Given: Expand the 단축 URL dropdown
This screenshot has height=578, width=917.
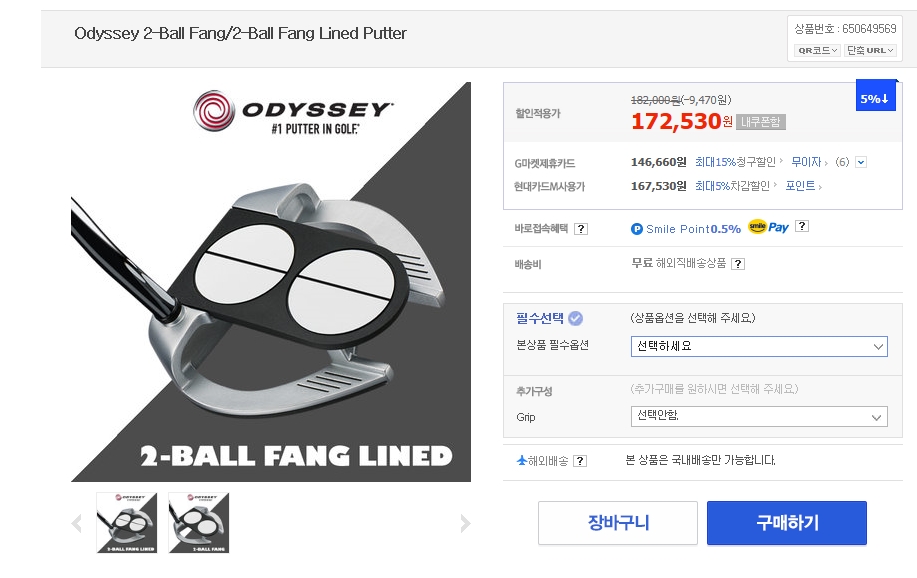Looking at the screenshot, I should pos(870,50).
